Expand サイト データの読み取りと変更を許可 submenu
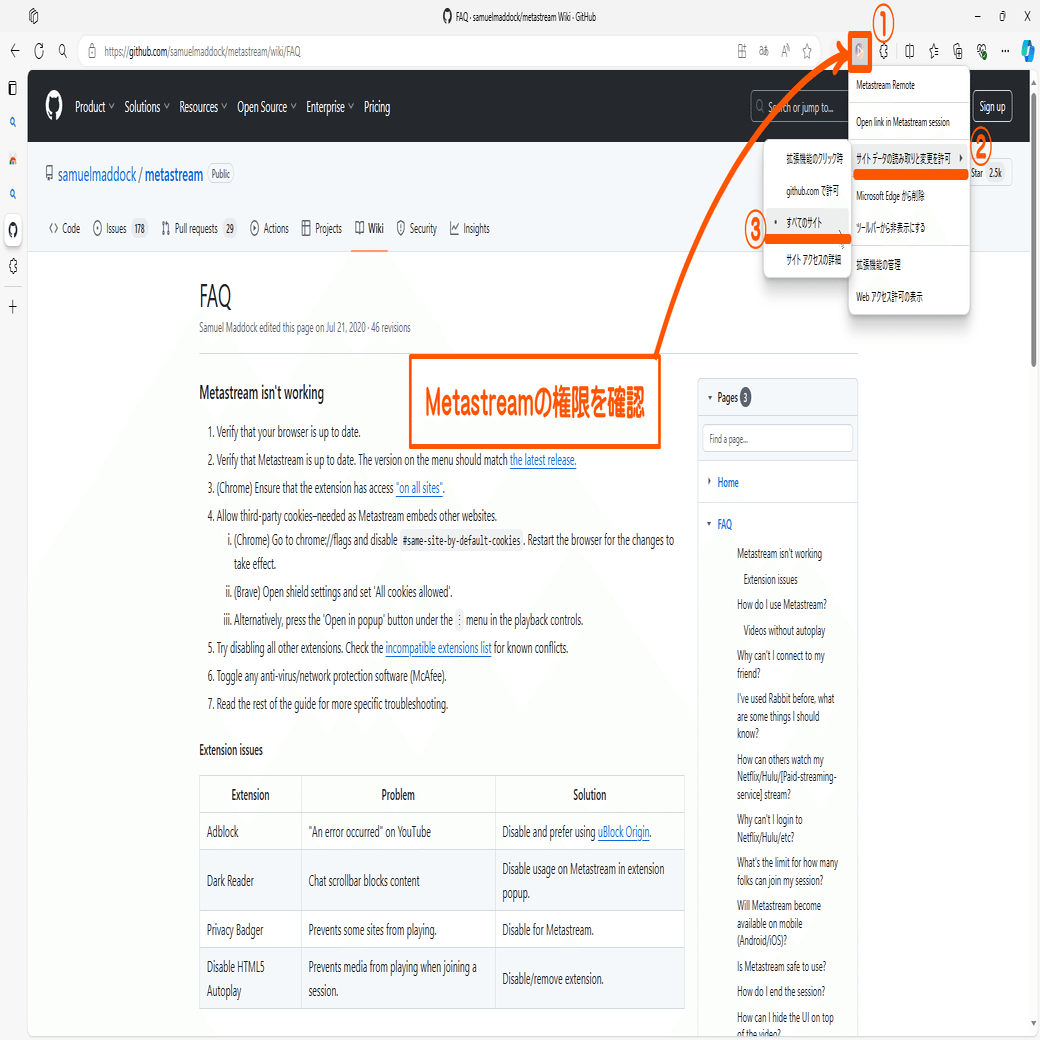Viewport: 1040px width, 1040px height. (x=909, y=159)
